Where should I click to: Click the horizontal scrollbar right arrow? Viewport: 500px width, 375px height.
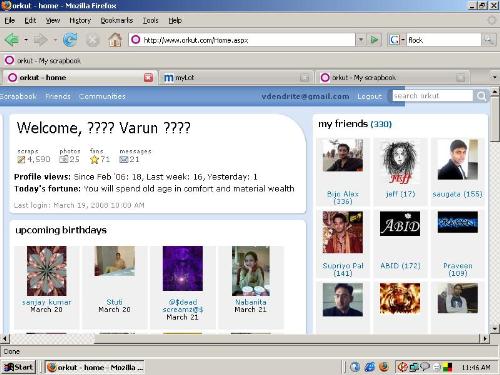484,339
